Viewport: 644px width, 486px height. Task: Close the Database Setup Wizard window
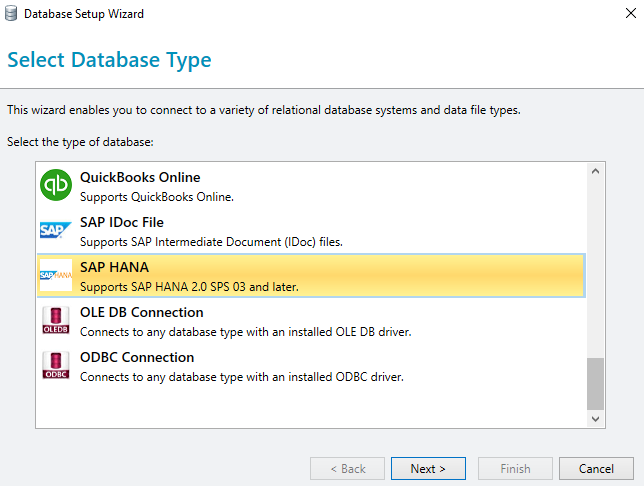point(631,13)
